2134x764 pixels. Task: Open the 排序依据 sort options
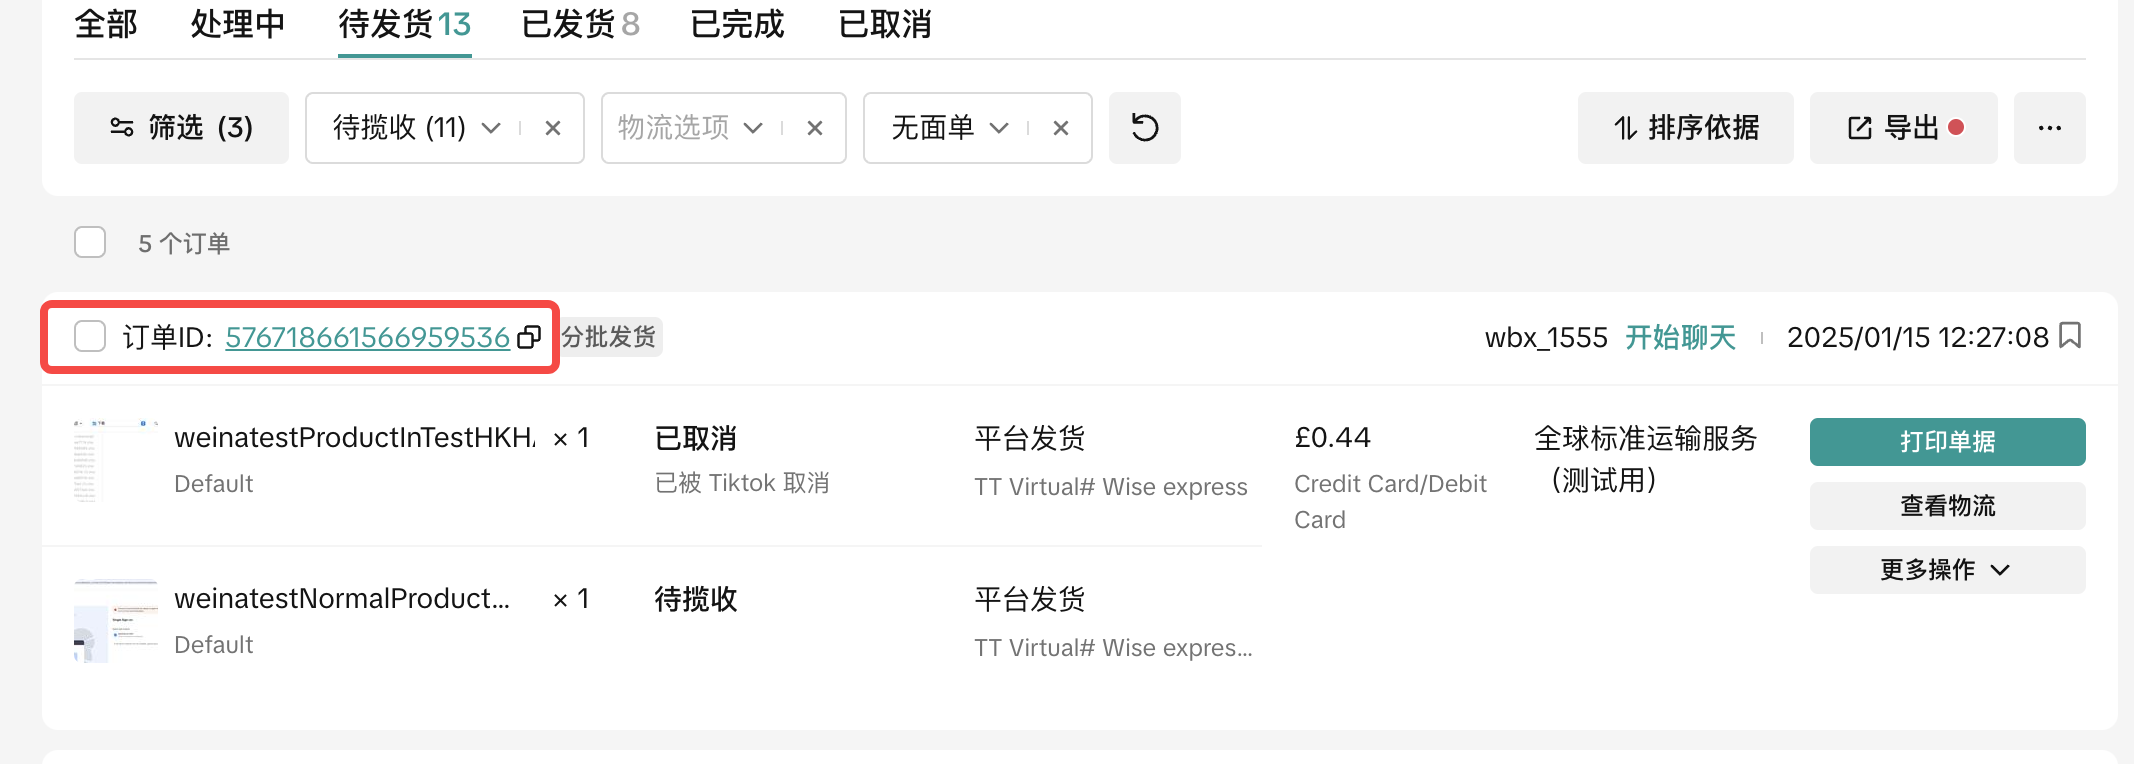tap(1685, 128)
